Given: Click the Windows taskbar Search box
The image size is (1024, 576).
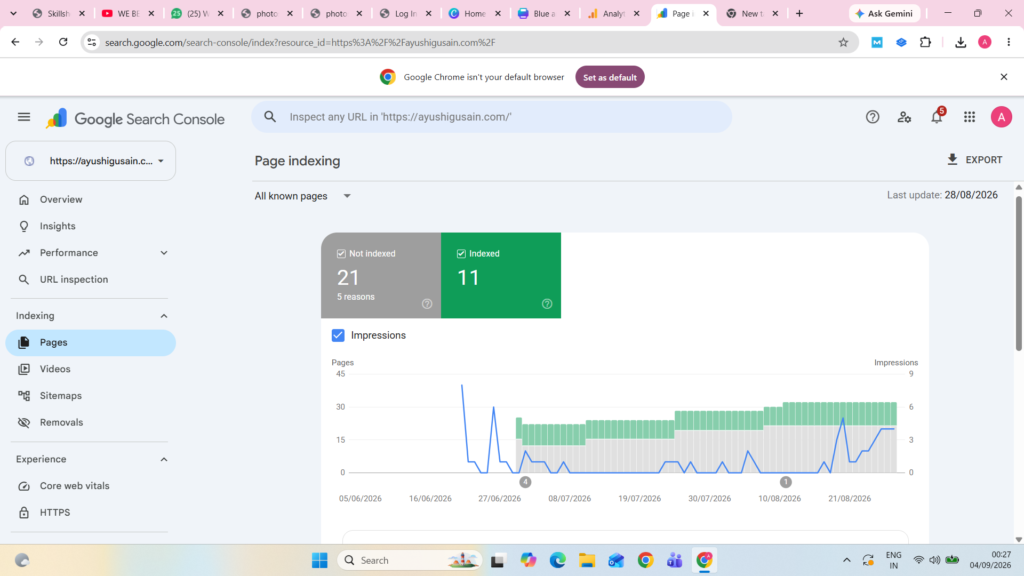Looking at the screenshot, I should pos(410,560).
